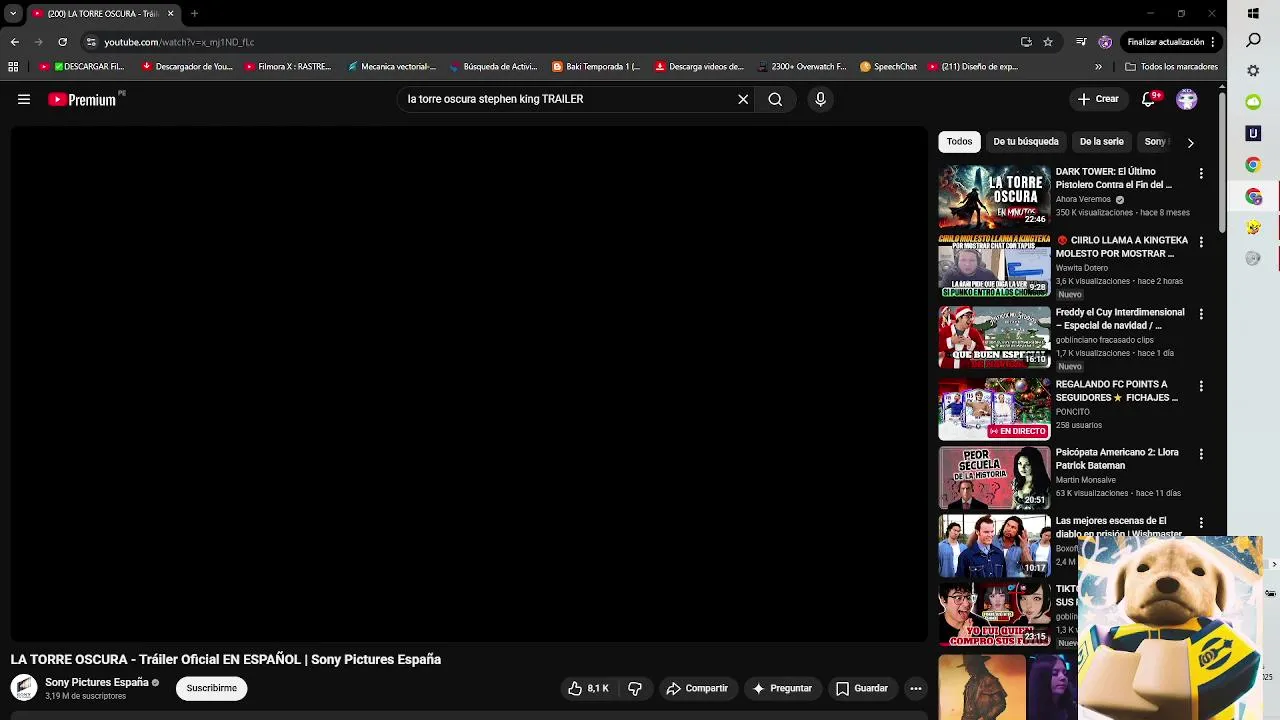The width and height of the screenshot is (1280, 720).
Task: Open the Crear menu
Action: [1098, 99]
